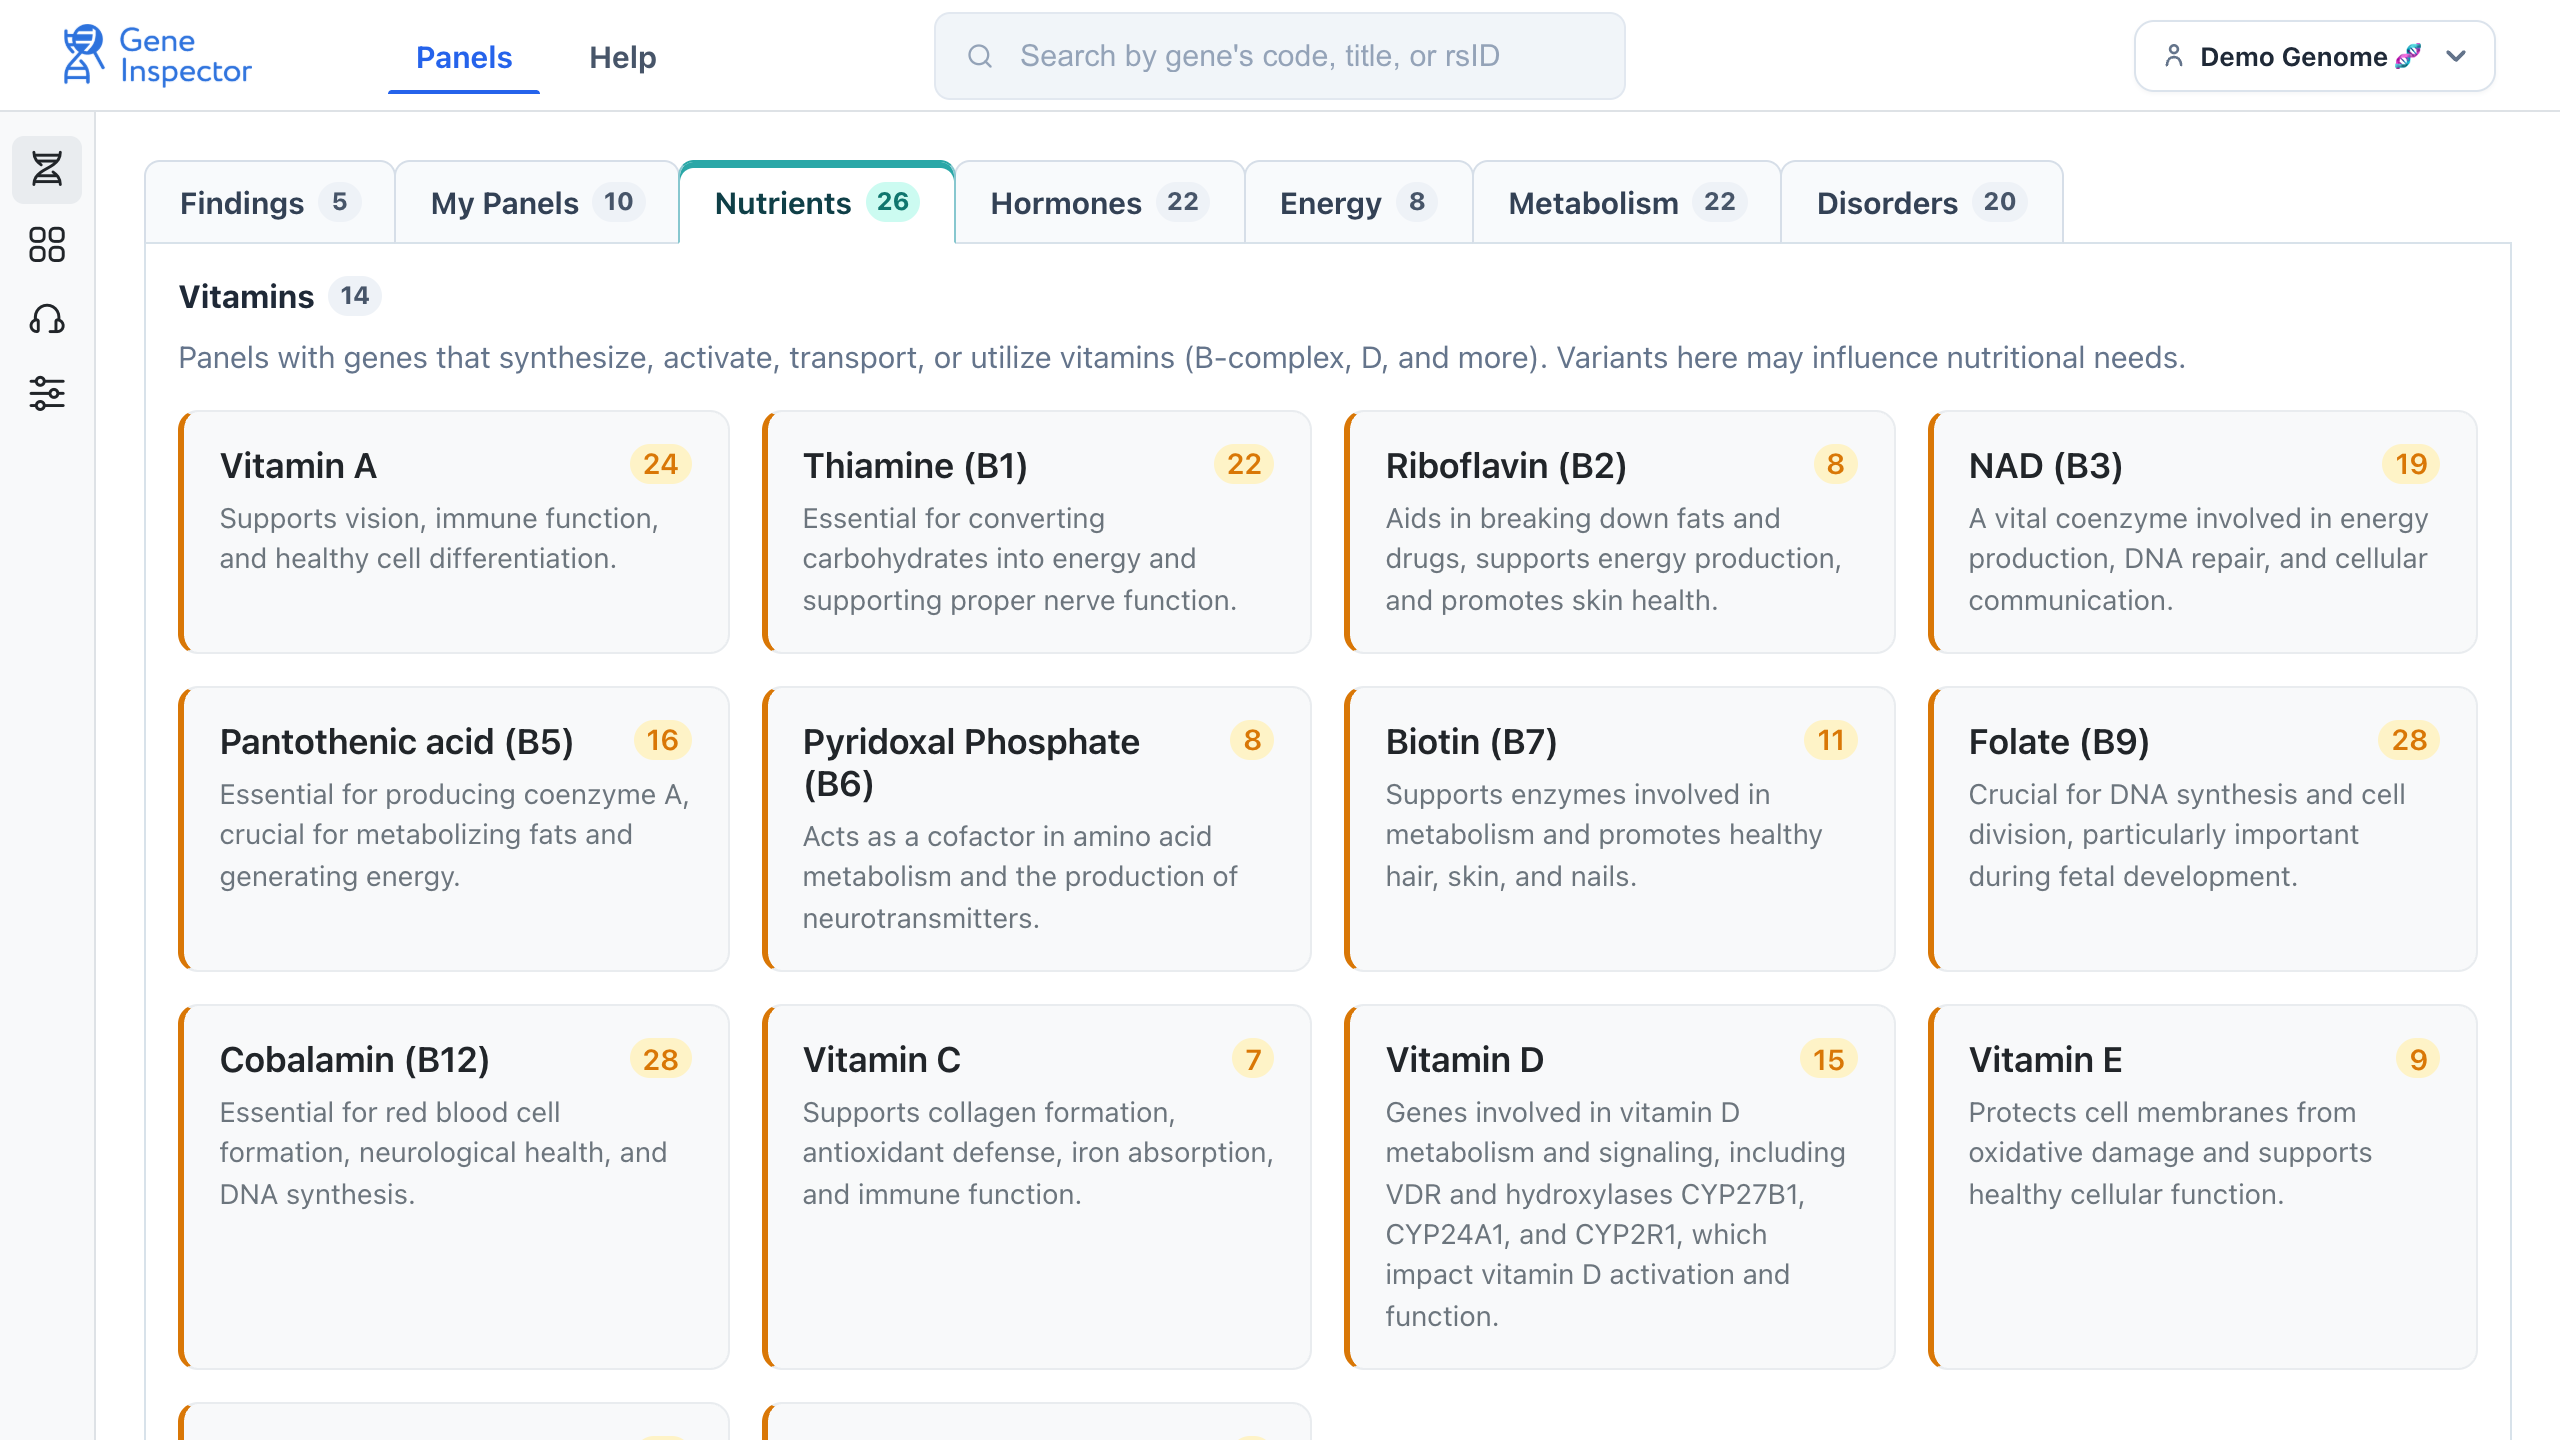
Task: Open the Cobalamin (B12) panel card
Action: pyautogui.click(x=454, y=1187)
